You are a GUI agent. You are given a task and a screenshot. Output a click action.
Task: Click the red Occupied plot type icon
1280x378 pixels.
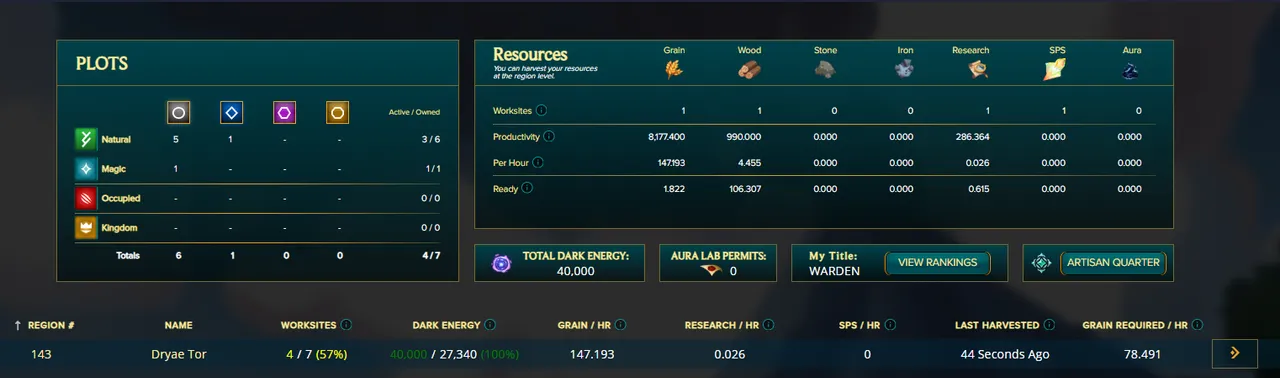tap(86, 198)
